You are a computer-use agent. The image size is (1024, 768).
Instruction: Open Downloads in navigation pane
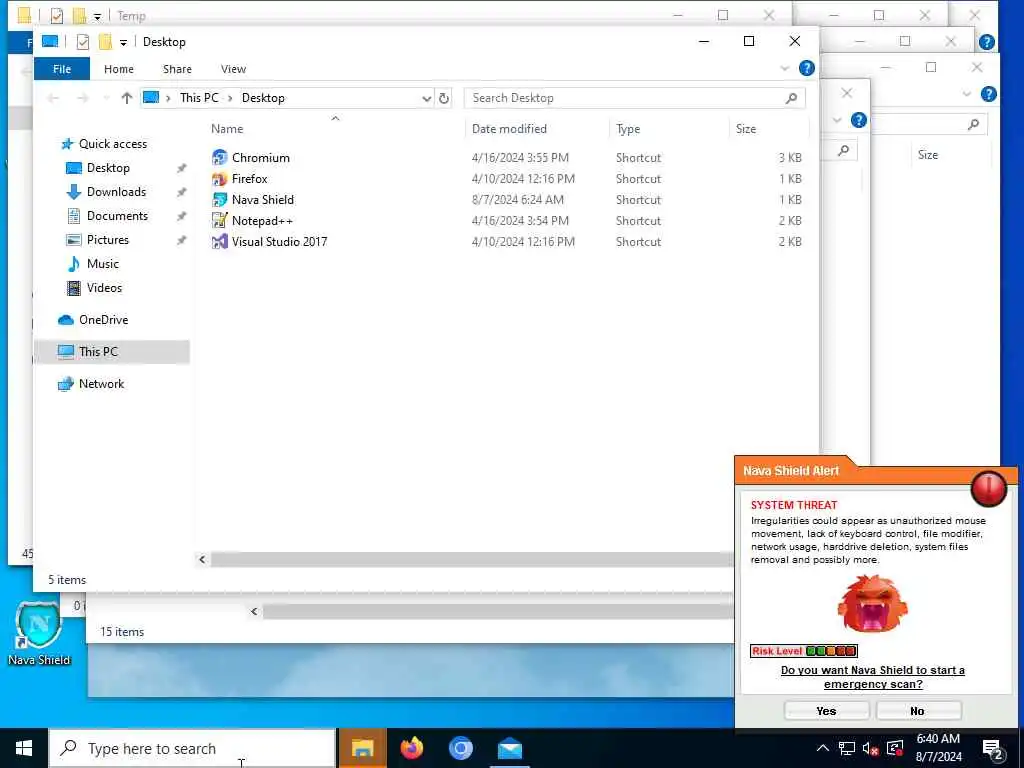[116, 191]
